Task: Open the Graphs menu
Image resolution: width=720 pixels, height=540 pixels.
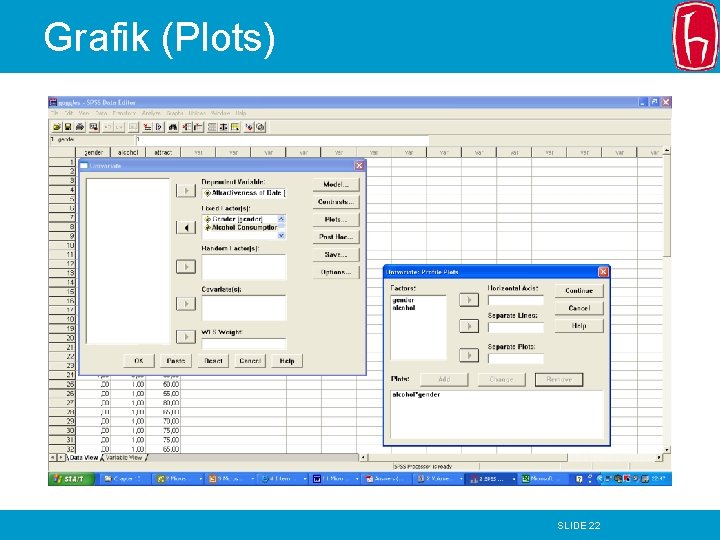Action: pos(175,113)
